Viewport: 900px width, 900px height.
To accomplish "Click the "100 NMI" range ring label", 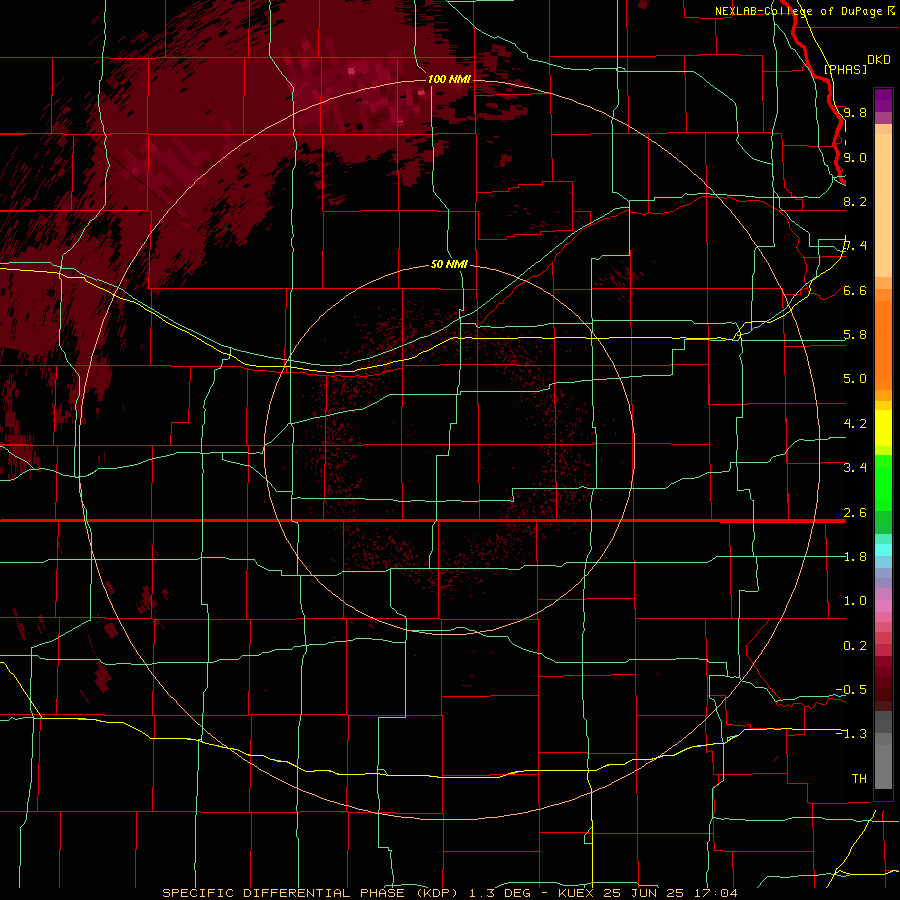I will point(449,79).
